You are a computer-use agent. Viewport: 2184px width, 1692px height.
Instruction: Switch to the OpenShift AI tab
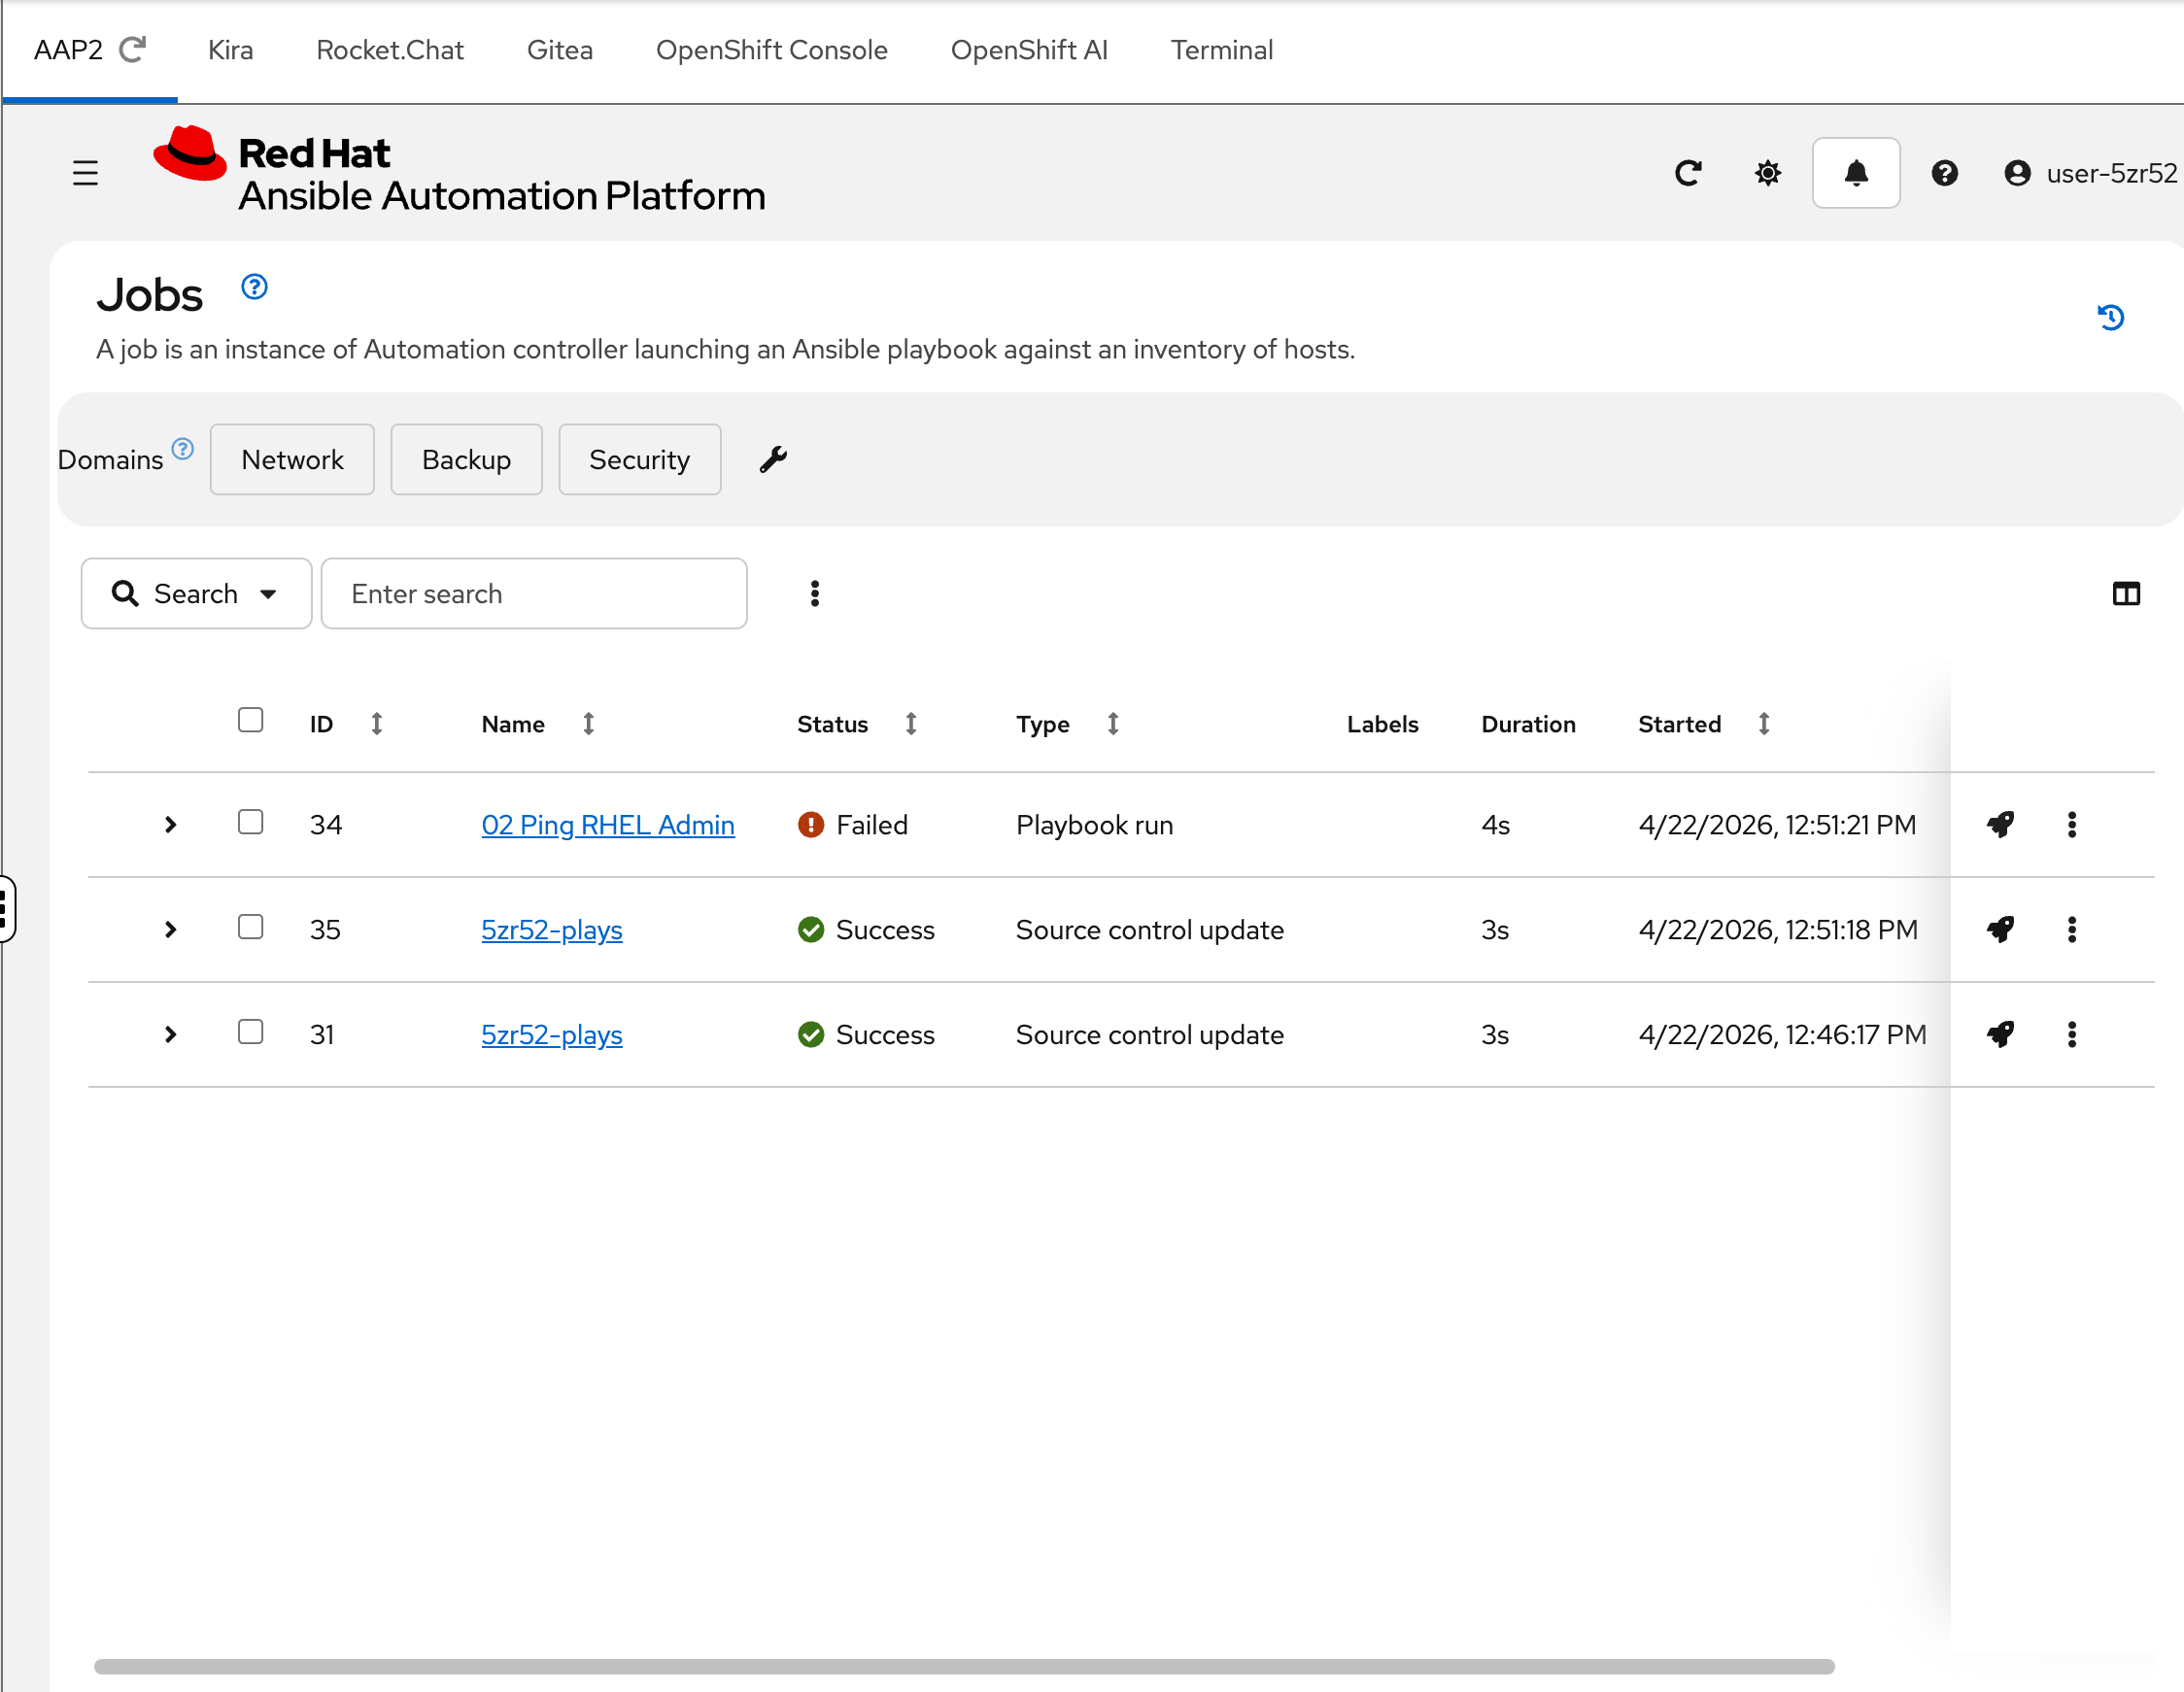[x=1029, y=50]
